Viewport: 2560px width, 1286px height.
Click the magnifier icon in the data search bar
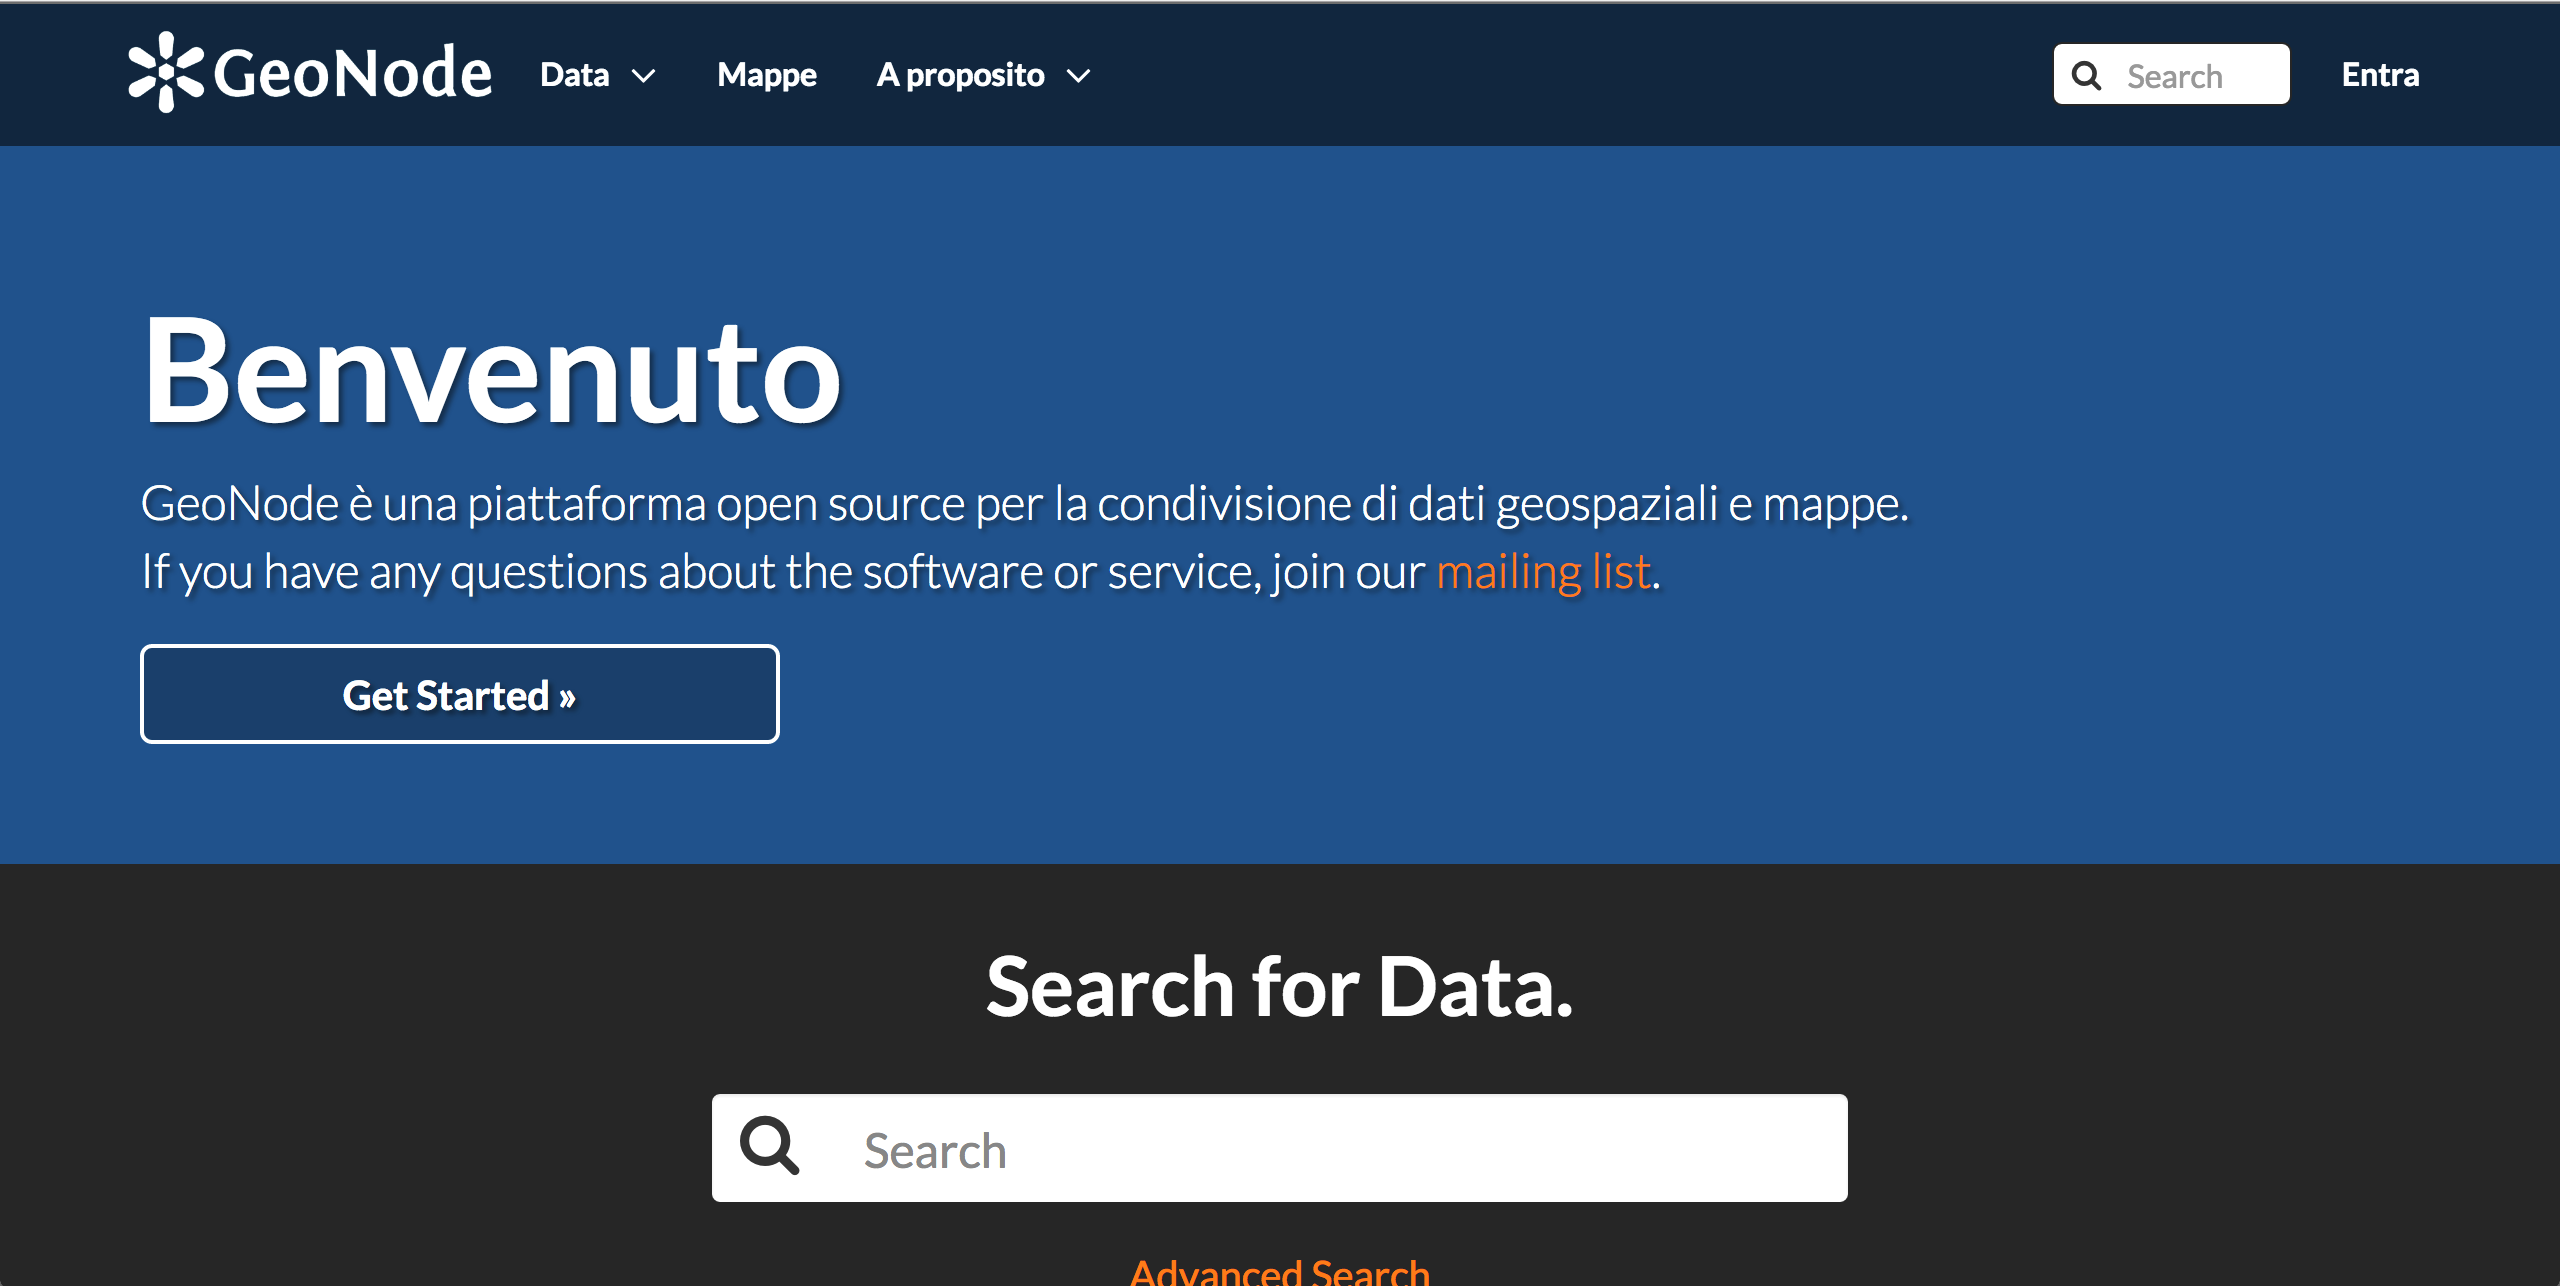pyautogui.click(x=770, y=1147)
